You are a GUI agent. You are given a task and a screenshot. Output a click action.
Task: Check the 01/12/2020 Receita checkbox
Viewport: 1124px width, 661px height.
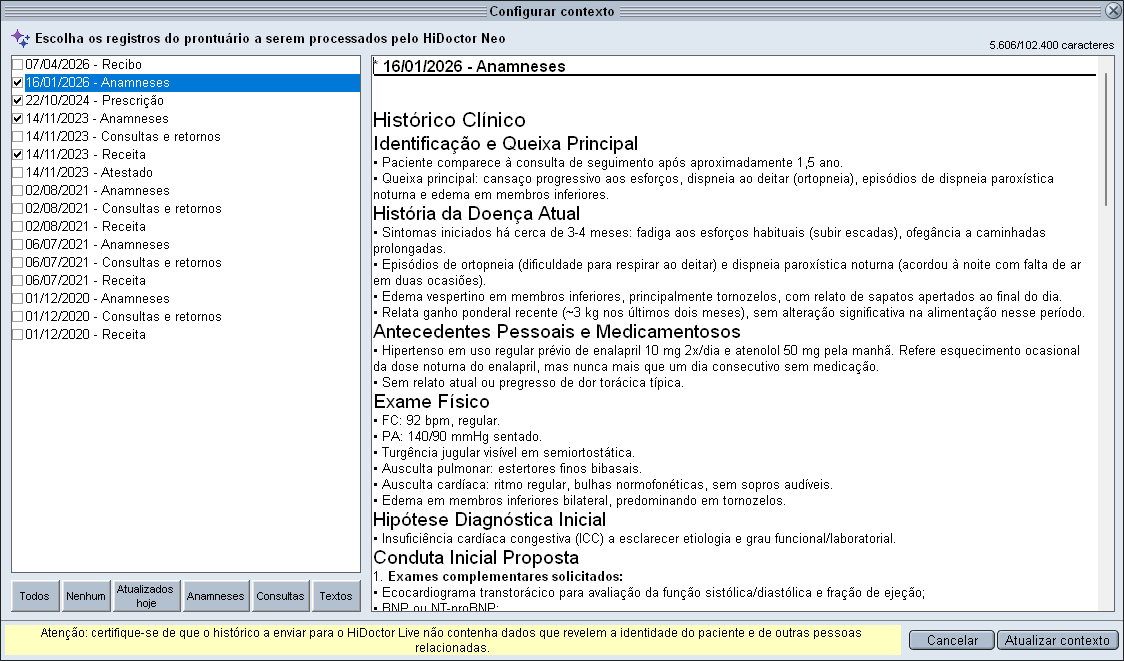pyautogui.click(x=18, y=334)
